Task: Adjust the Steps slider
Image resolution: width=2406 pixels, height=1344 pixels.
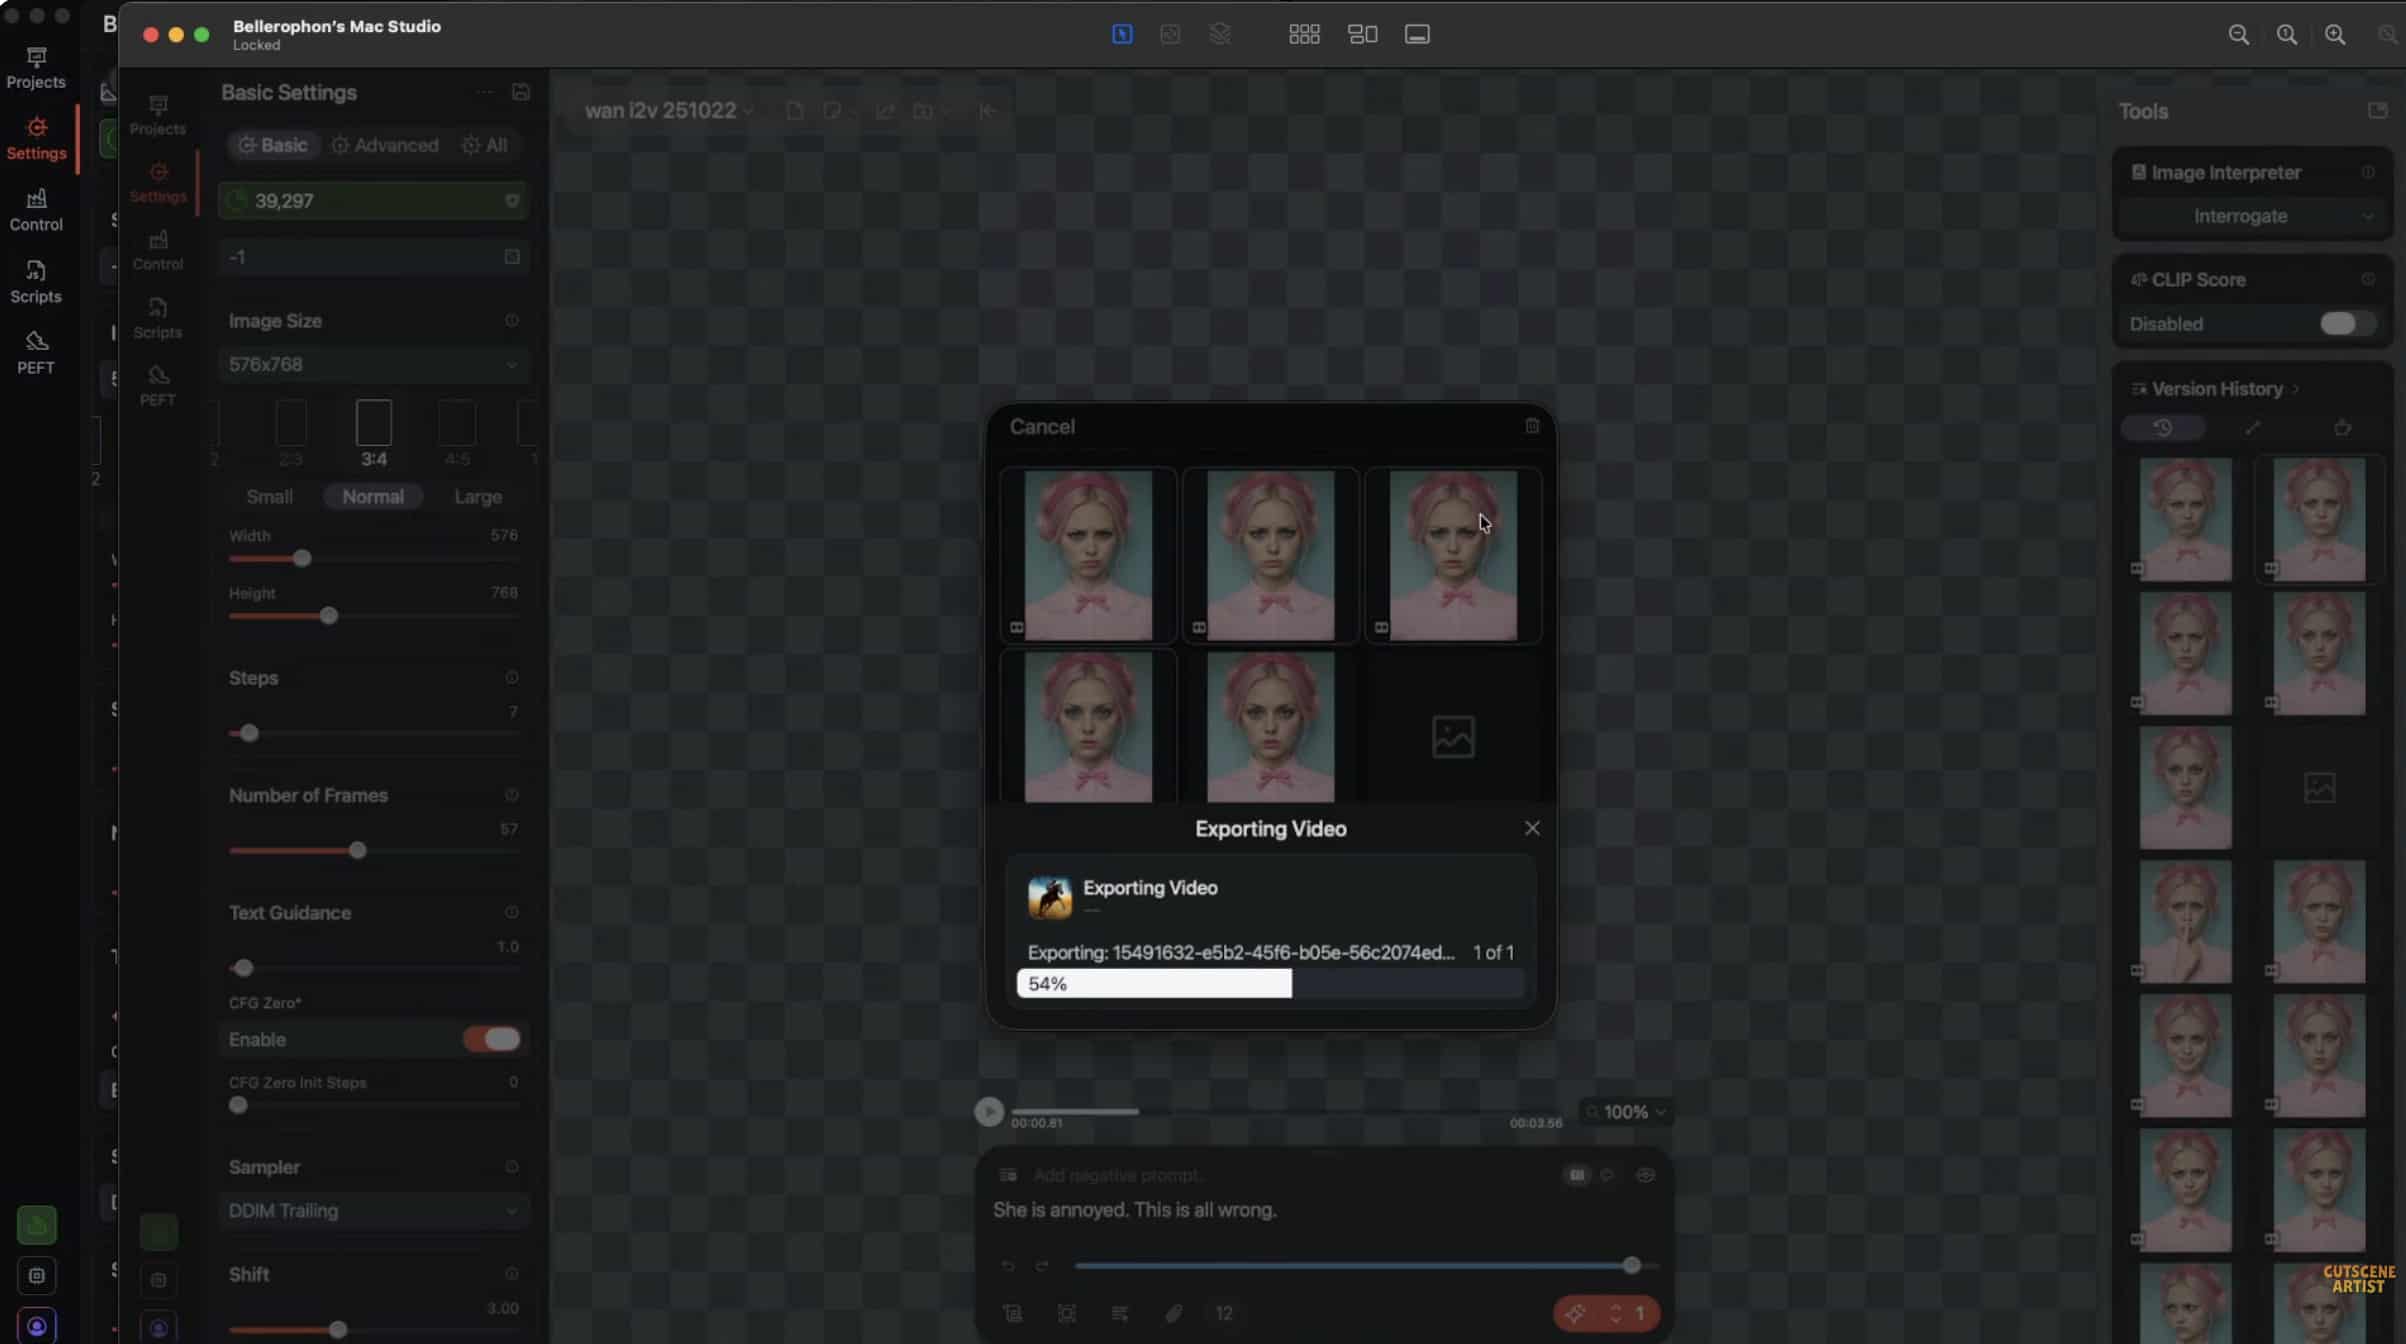Action: tap(249, 733)
